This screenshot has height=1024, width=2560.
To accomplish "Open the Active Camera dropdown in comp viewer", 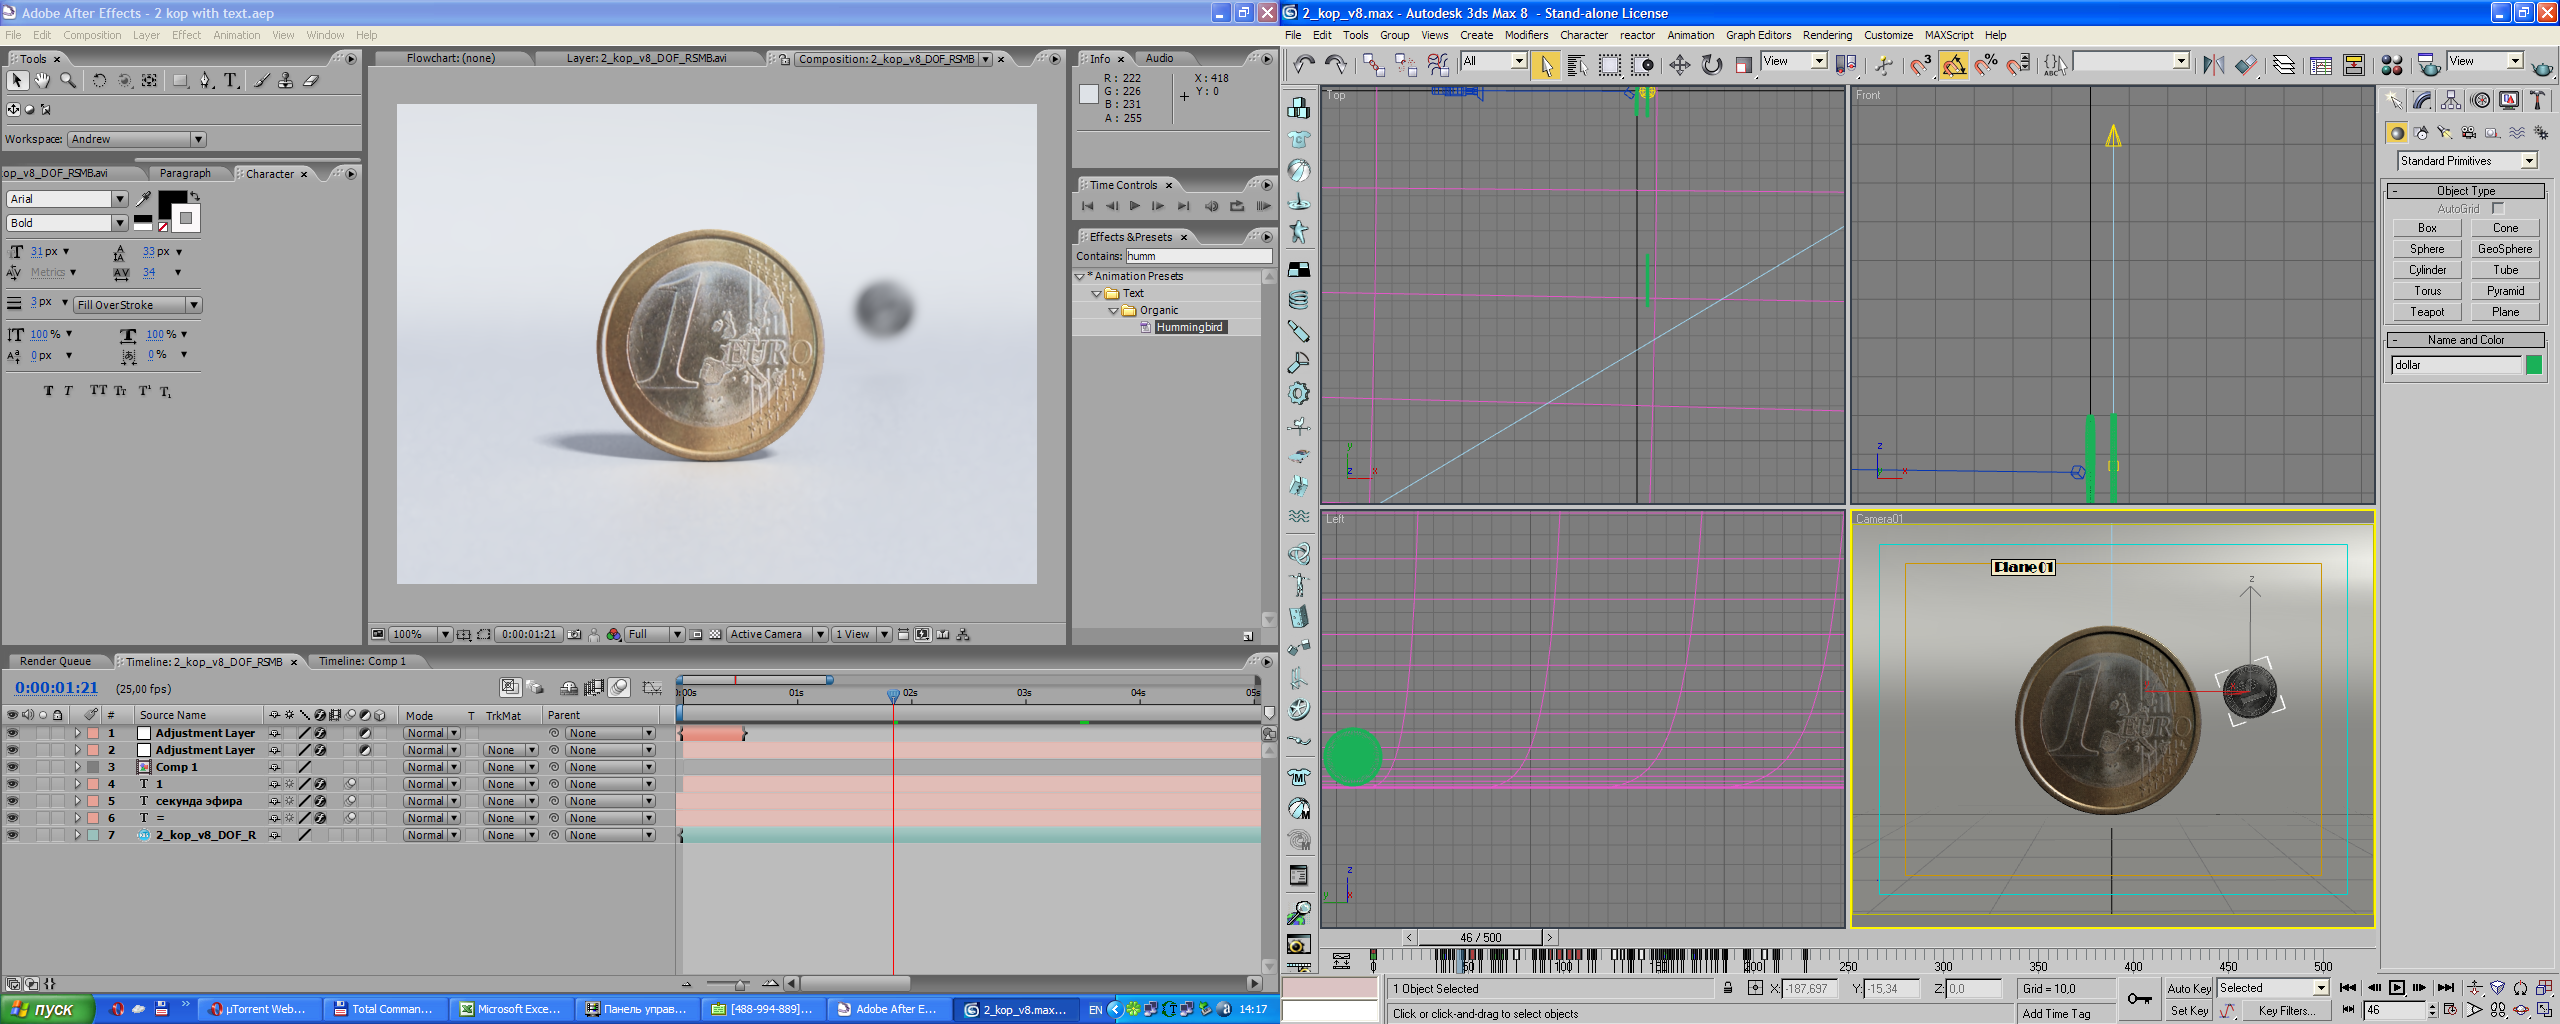I will 777,634.
